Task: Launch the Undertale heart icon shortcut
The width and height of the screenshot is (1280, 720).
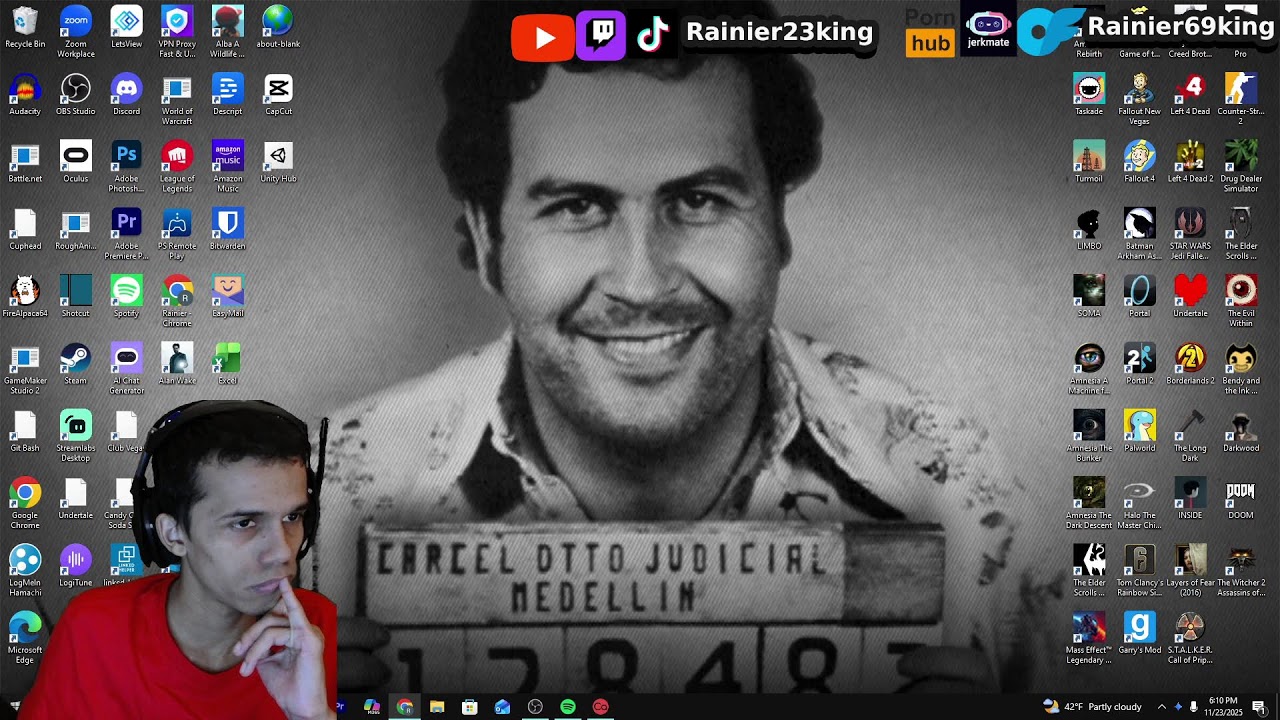Action: (1190, 296)
